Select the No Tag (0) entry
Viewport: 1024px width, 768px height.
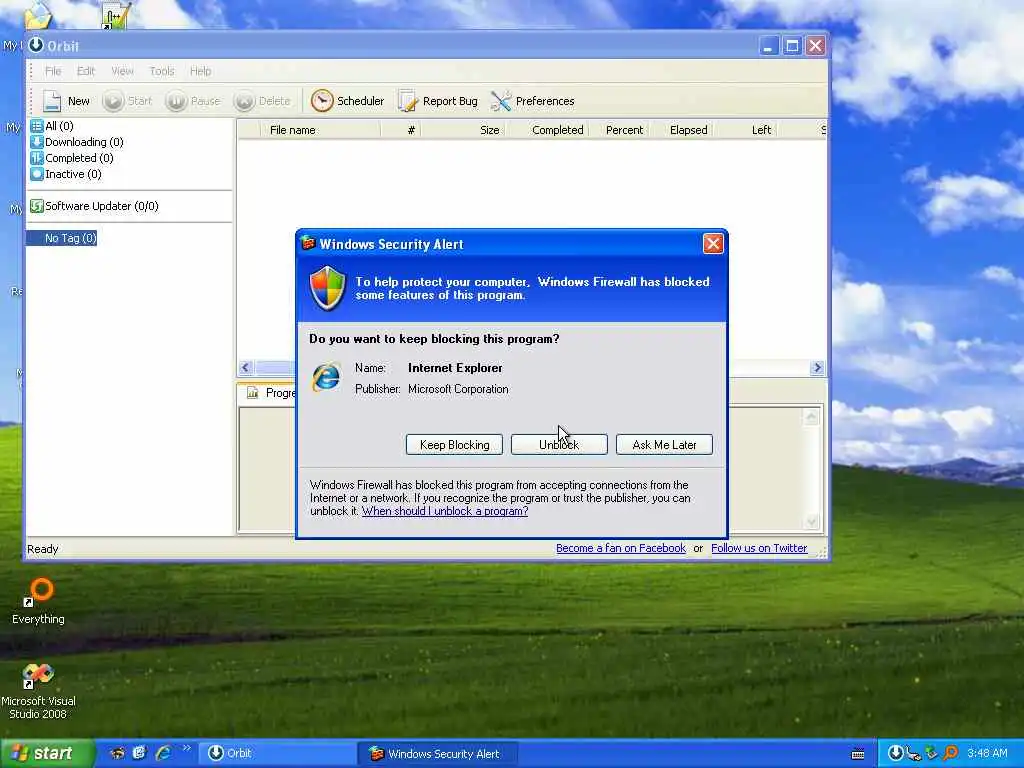(x=62, y=238)
